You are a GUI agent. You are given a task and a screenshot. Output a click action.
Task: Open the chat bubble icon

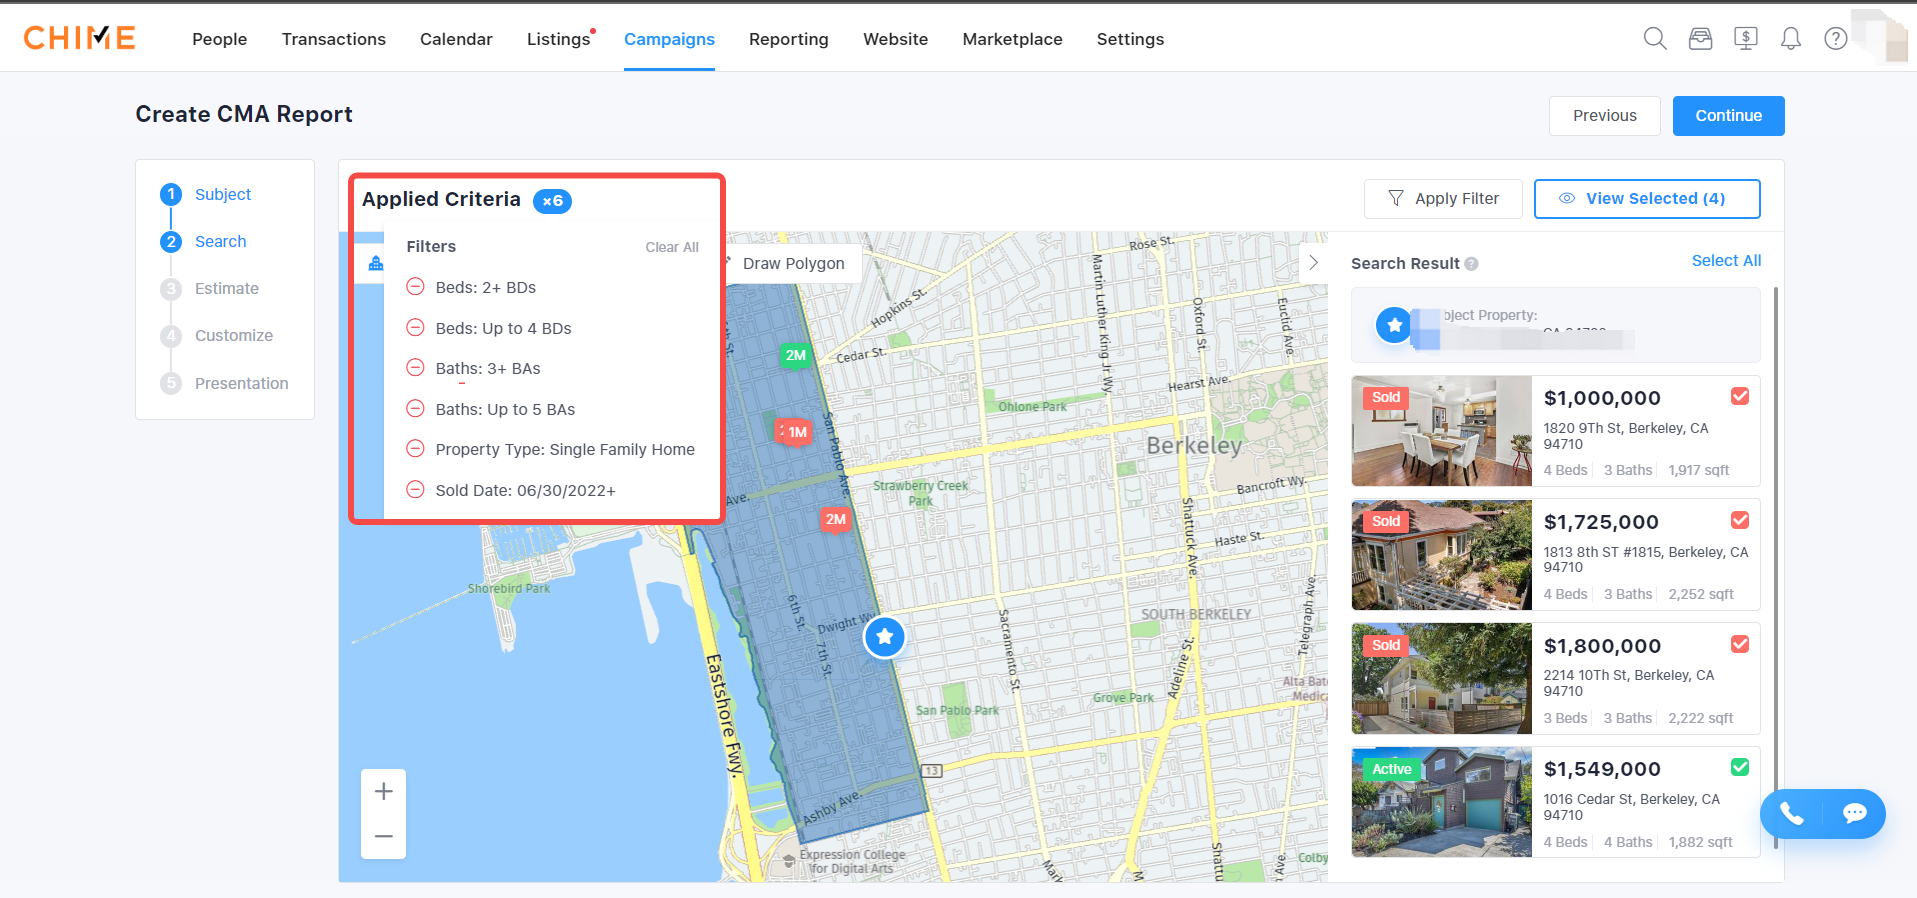click(1854, 814)
